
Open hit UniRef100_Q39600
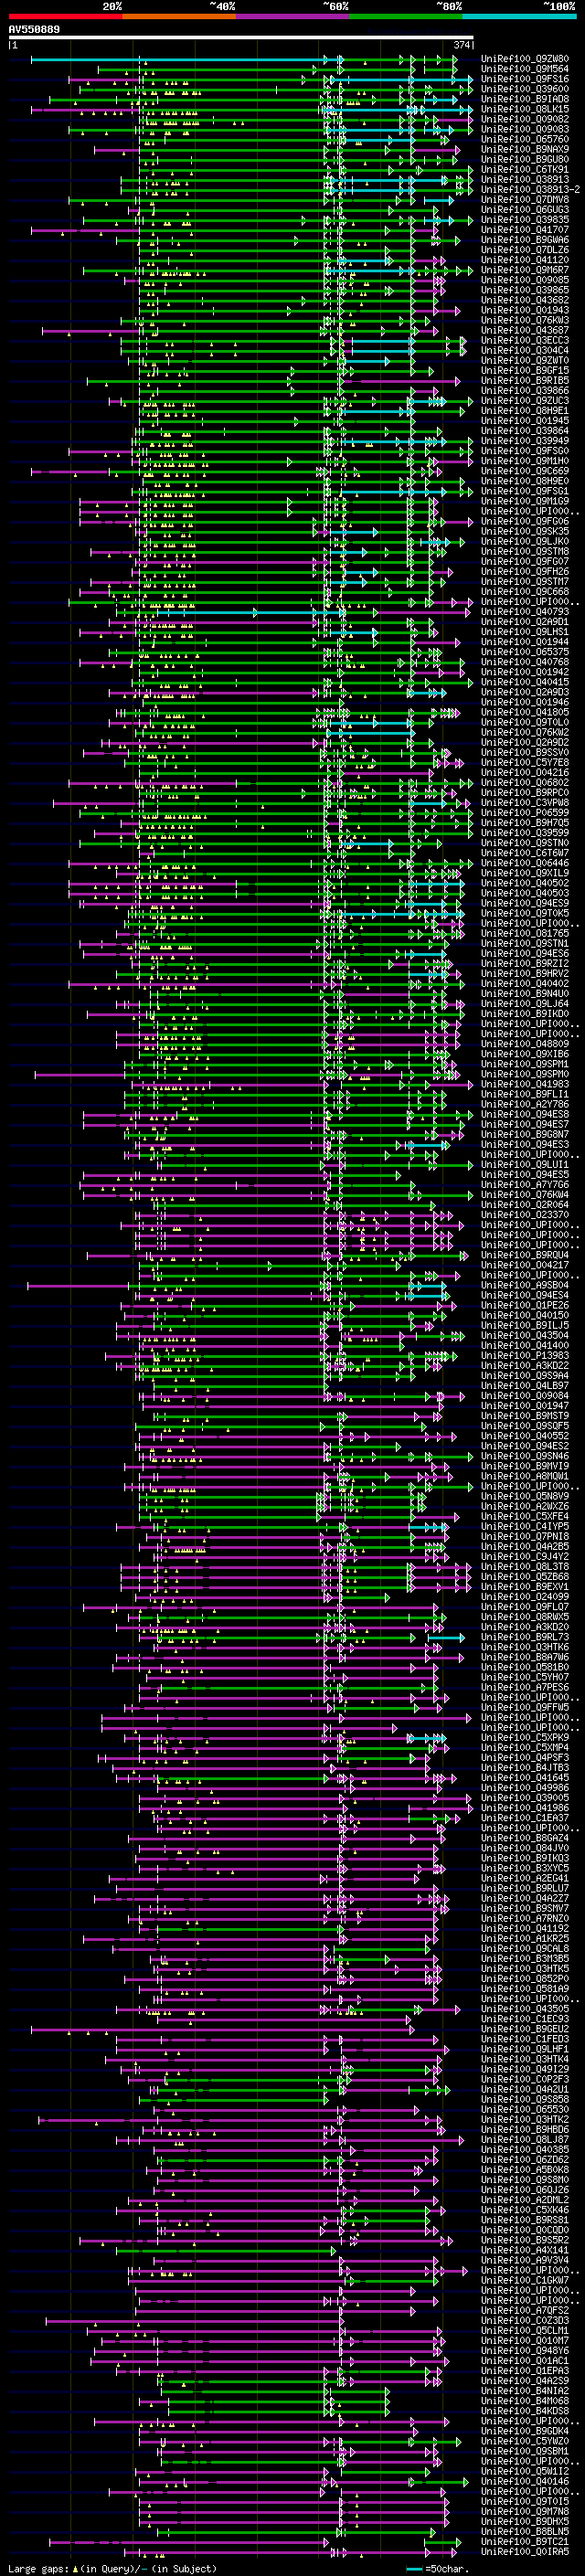point(525,89)
